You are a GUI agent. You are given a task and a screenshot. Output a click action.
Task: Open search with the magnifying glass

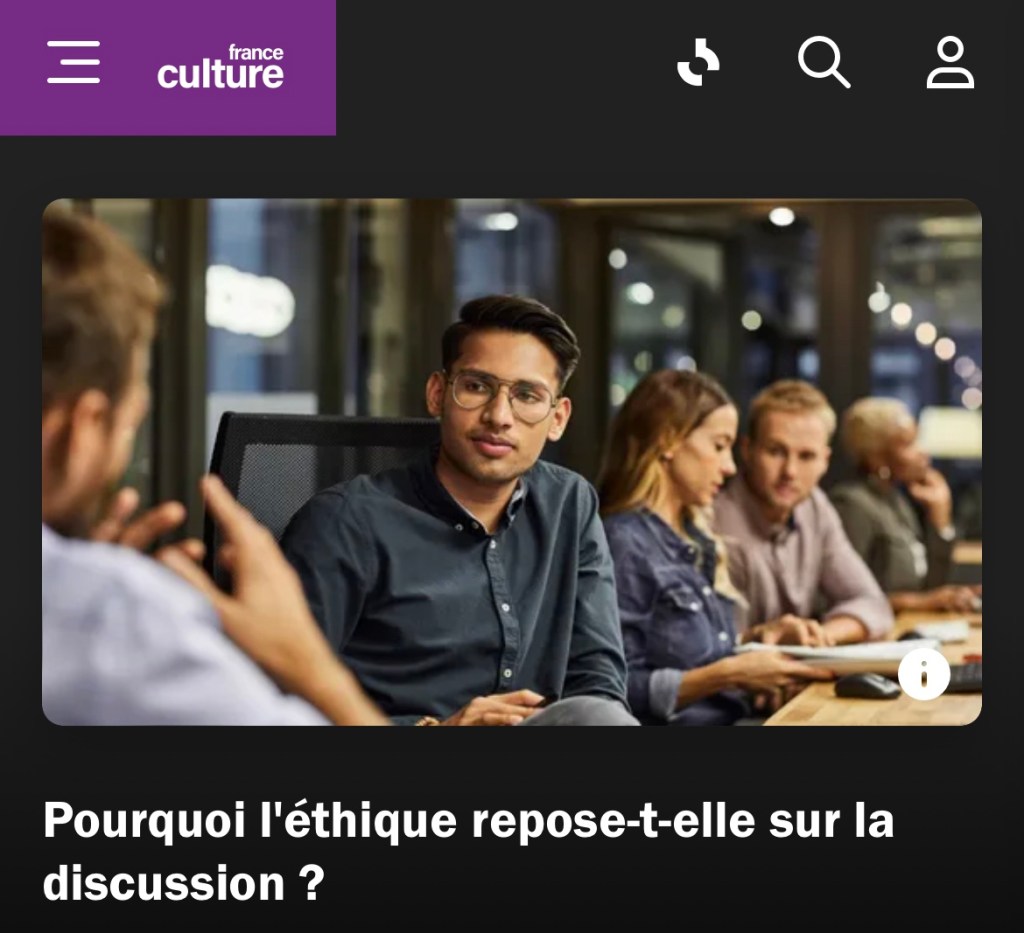tap(824, 62)
